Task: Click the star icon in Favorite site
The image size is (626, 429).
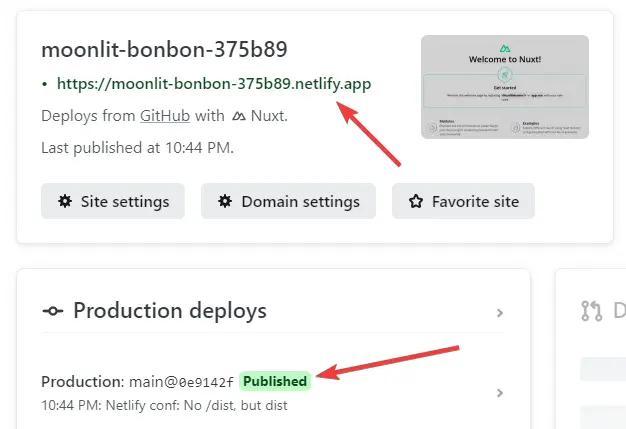Action: (x=416, y=201)
